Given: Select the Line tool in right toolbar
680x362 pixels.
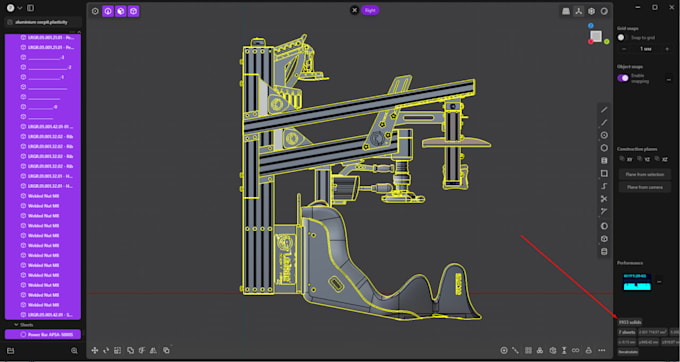Looking at the screenshot, I should click(x=604, y=110).
